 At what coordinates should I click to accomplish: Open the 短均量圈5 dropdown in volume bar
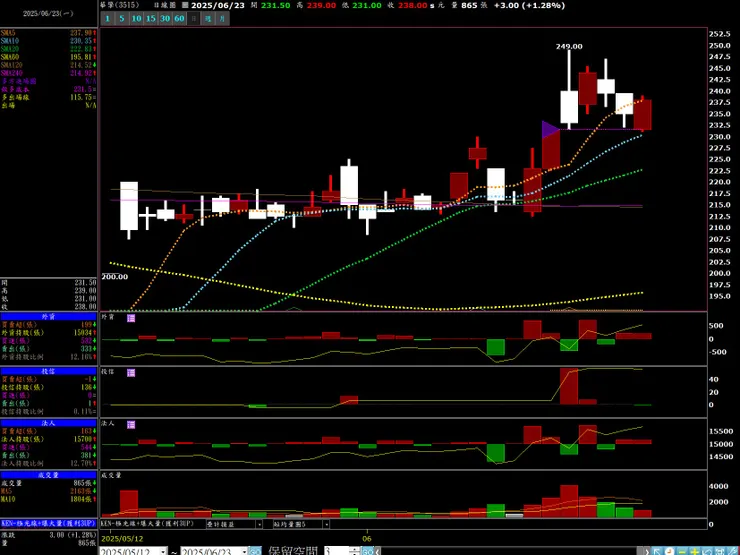click(326, 524)
